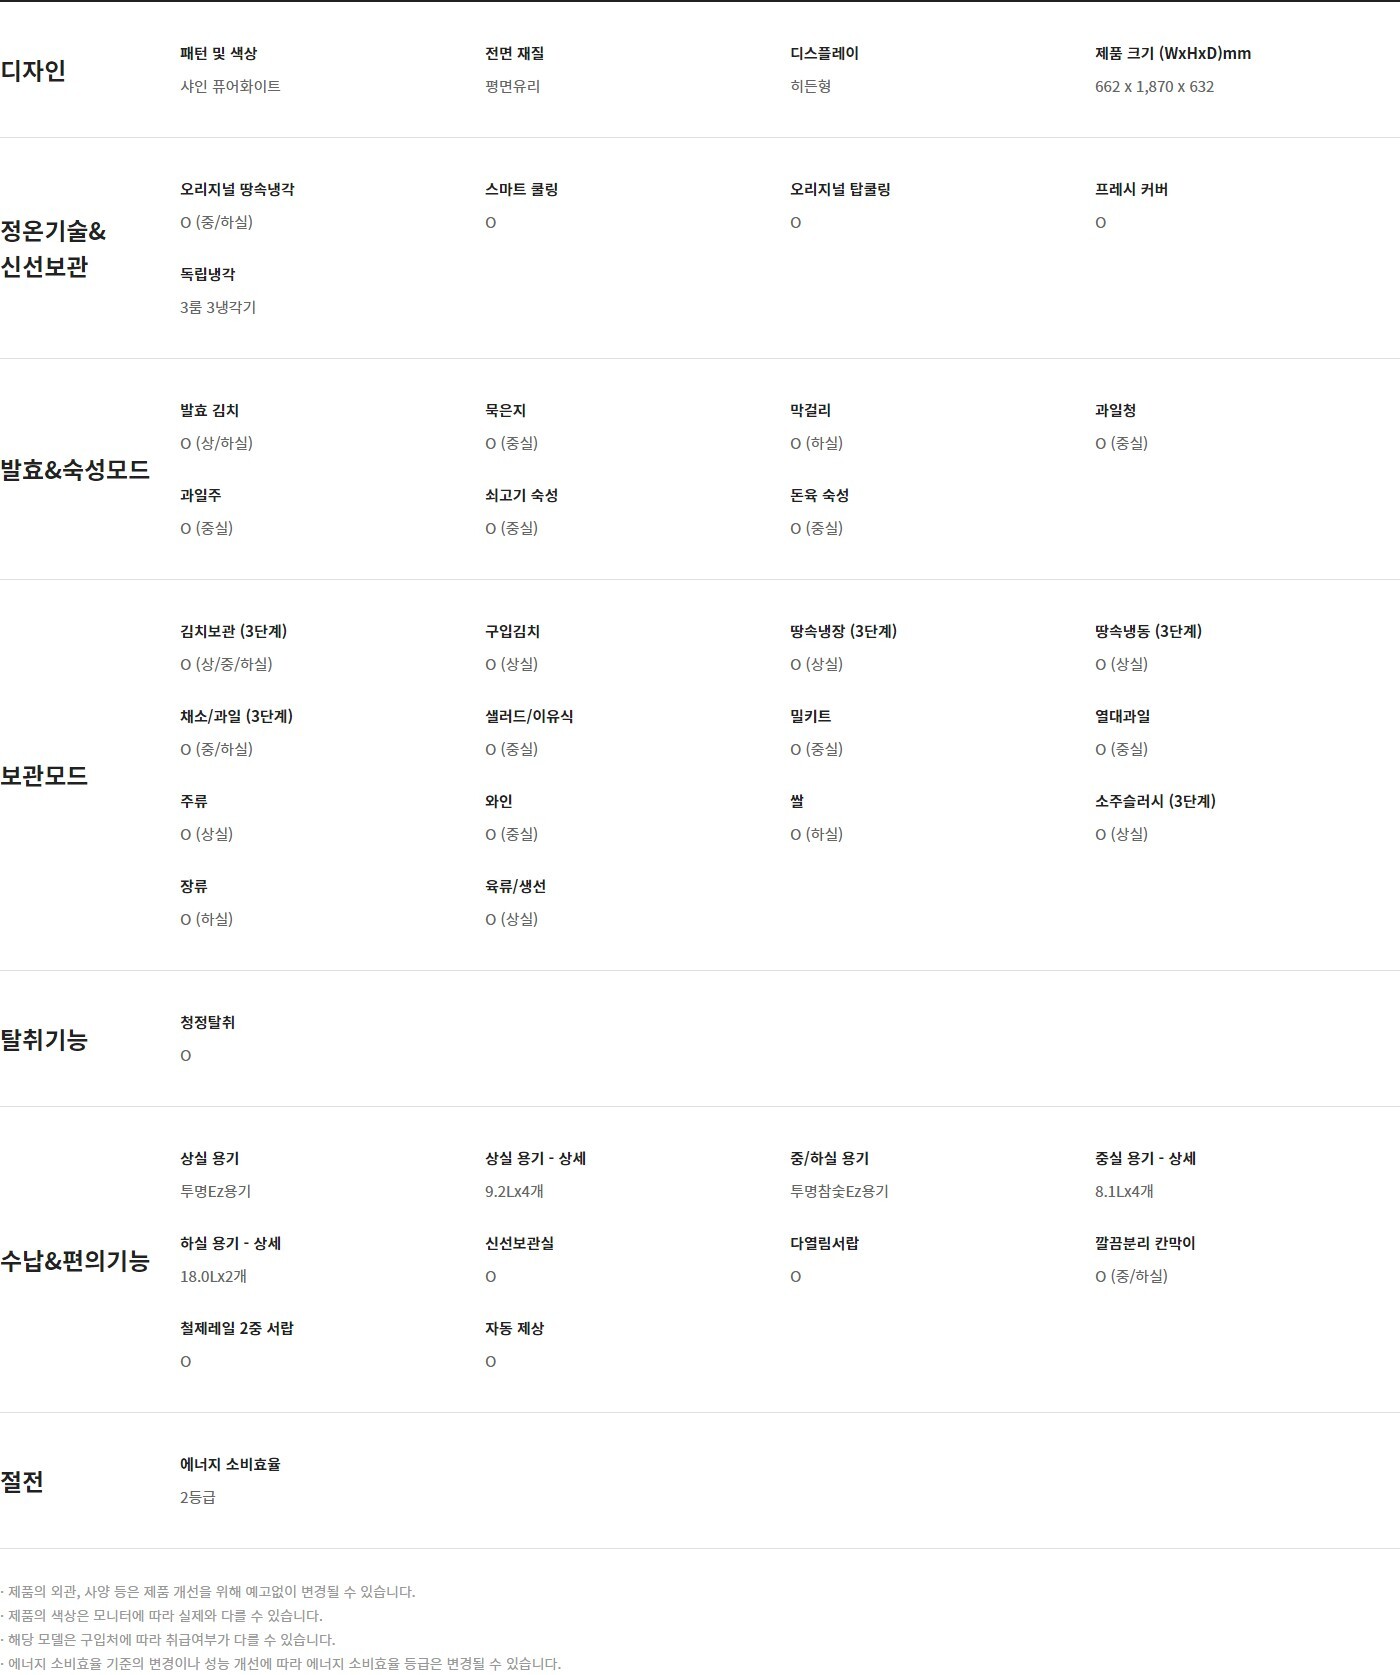This screenshot has height=1675, width=1400.
Task: Click the 제품 크기 (WxHxD)mm label
Action: (x=1172, y=53)
